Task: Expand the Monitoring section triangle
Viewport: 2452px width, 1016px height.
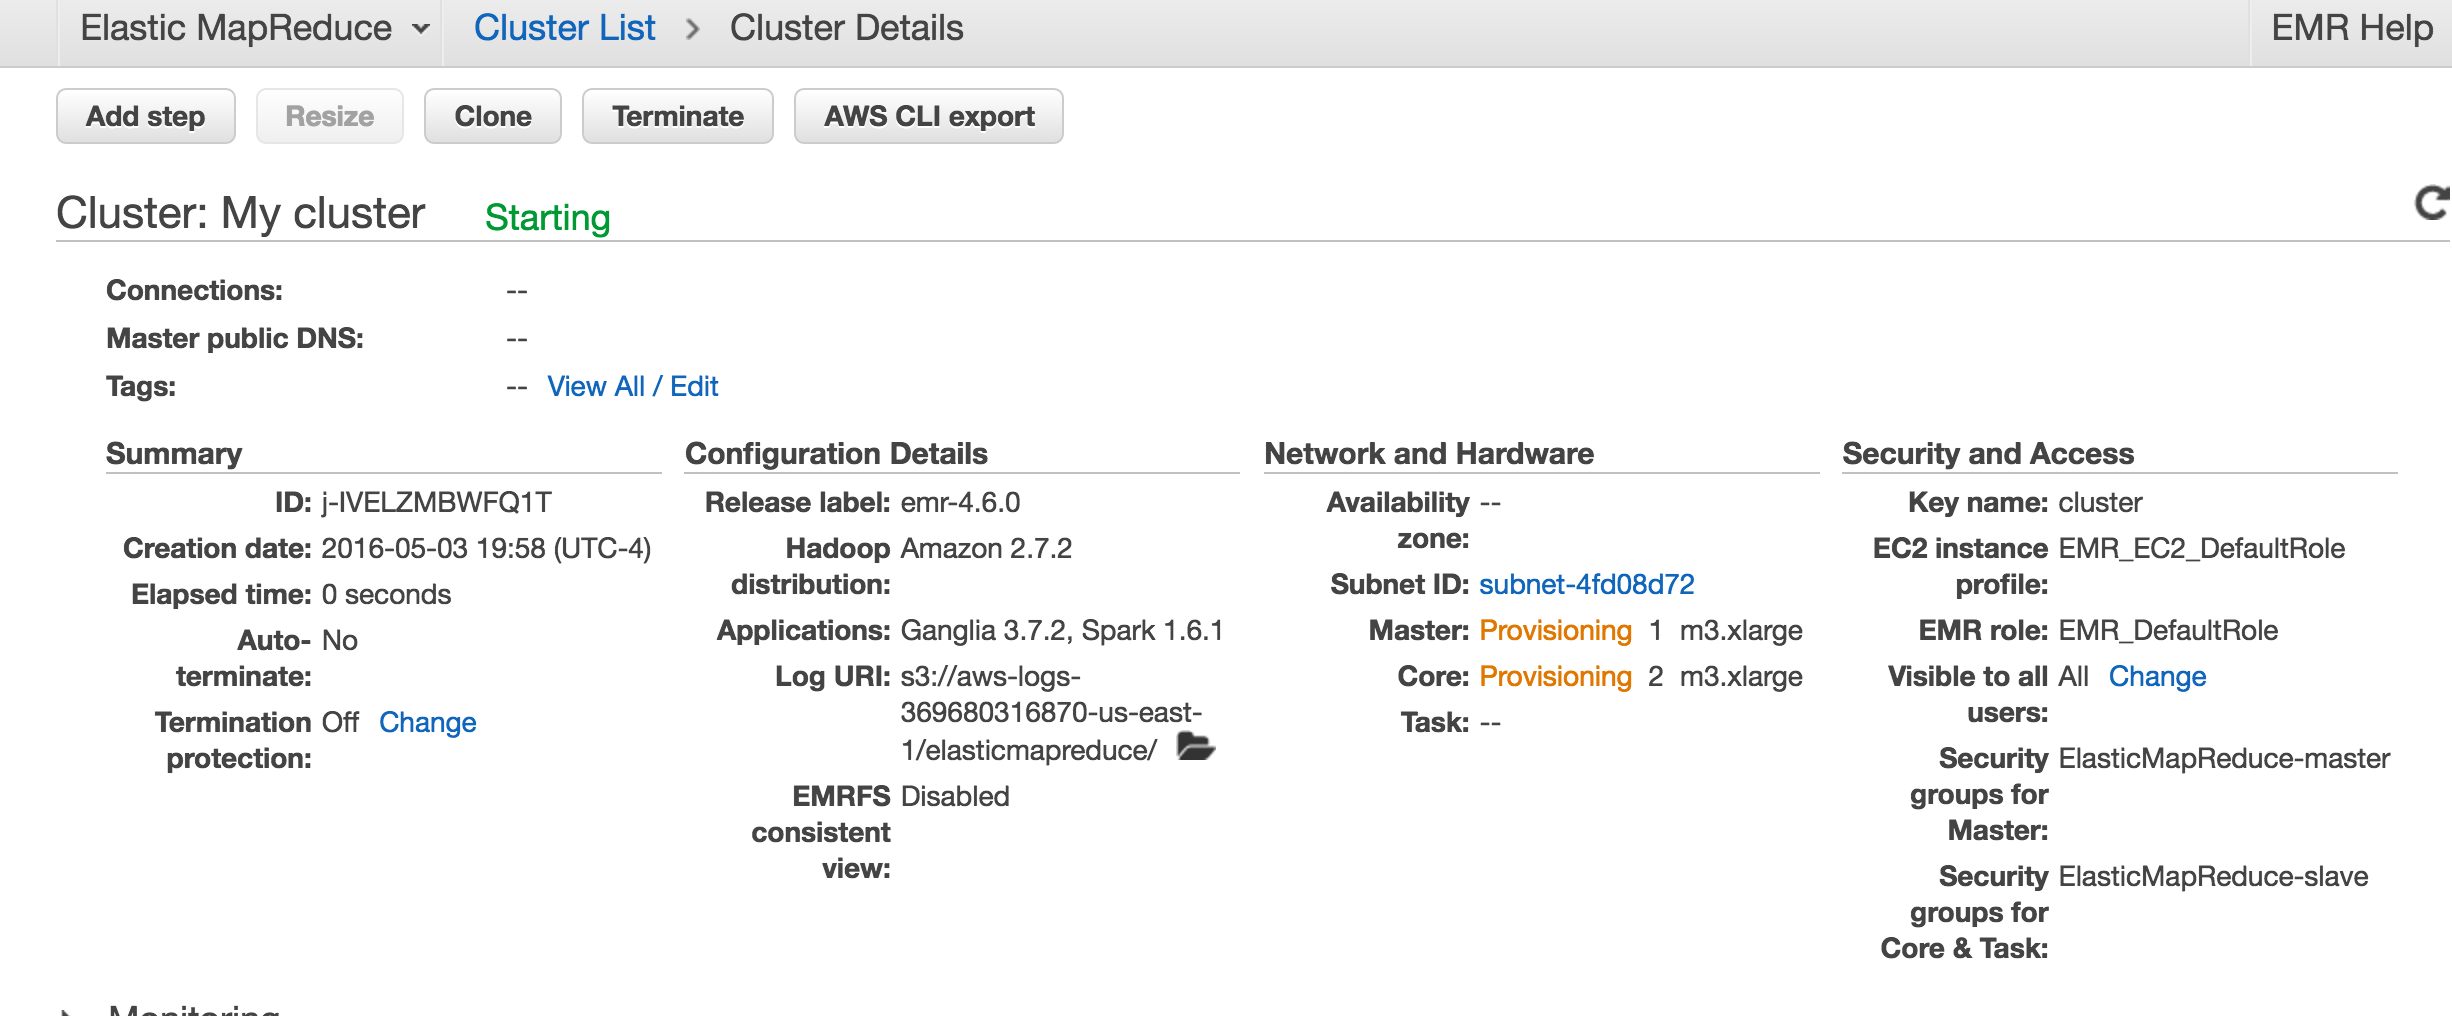Action: (66, 1010)
